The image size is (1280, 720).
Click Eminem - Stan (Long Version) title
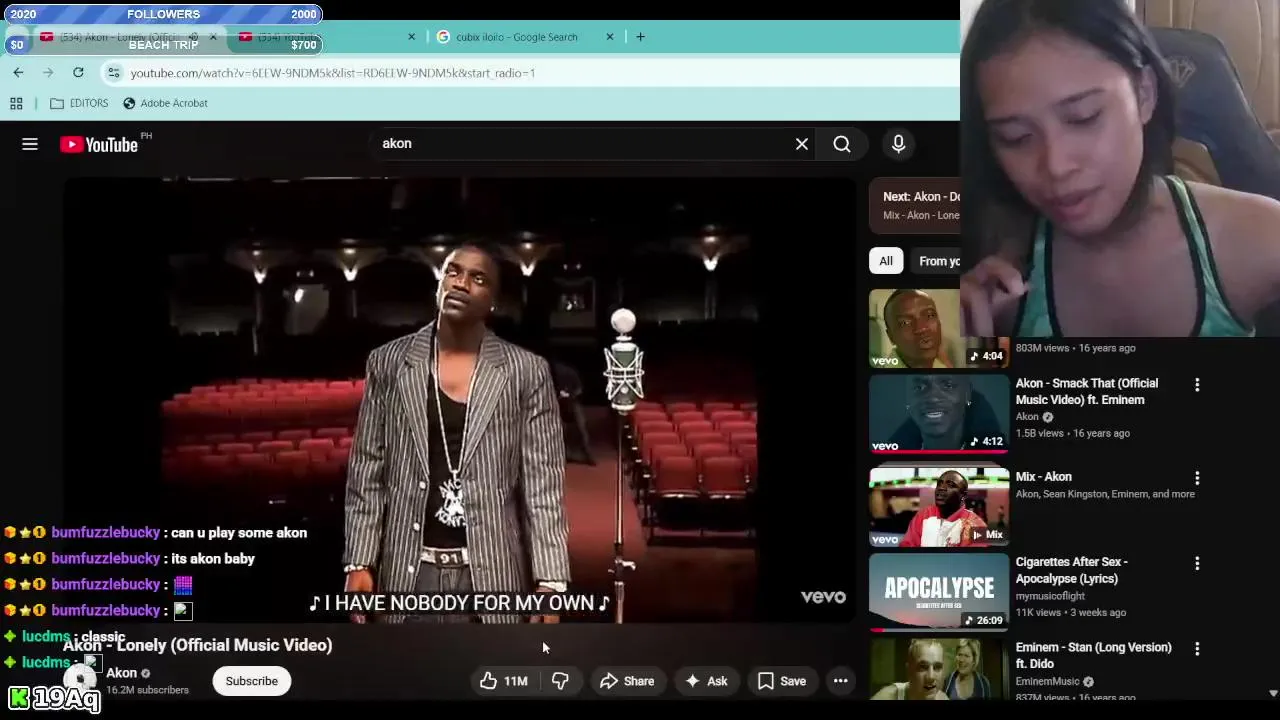click(1093, 655)
